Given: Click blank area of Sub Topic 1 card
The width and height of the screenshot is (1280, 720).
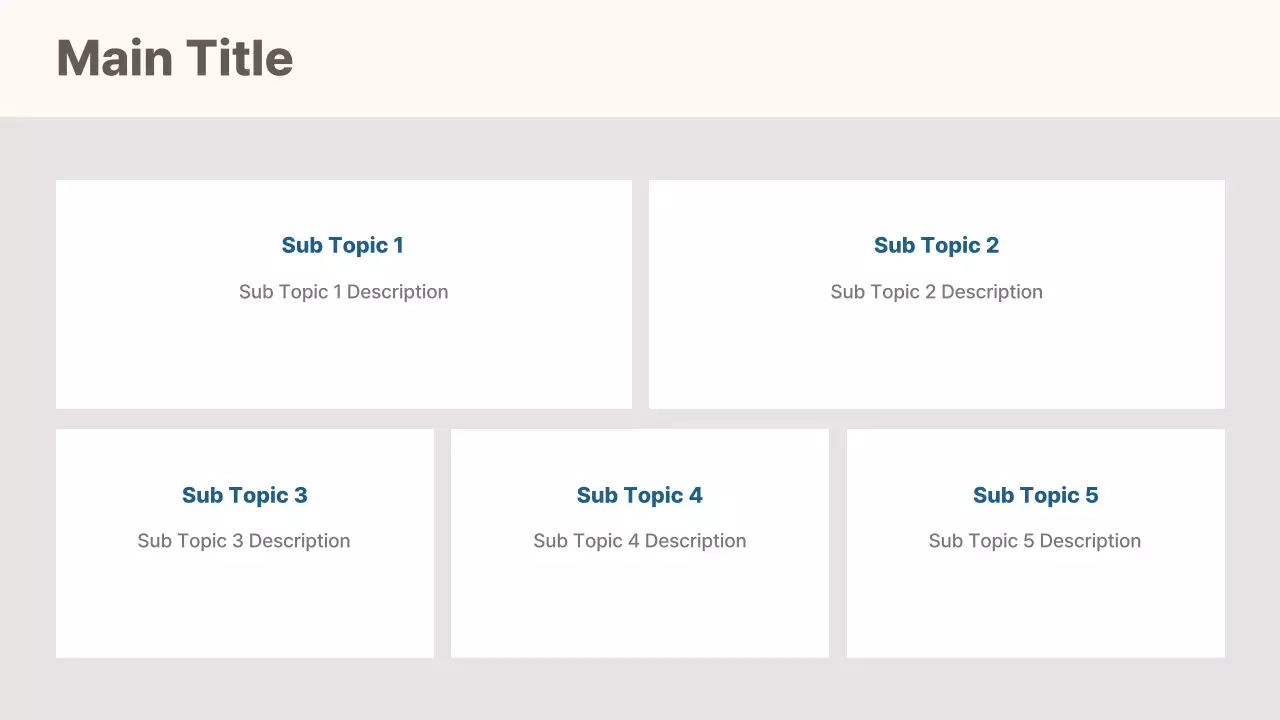Looking at the screenshot, I should tap(343, 360).
